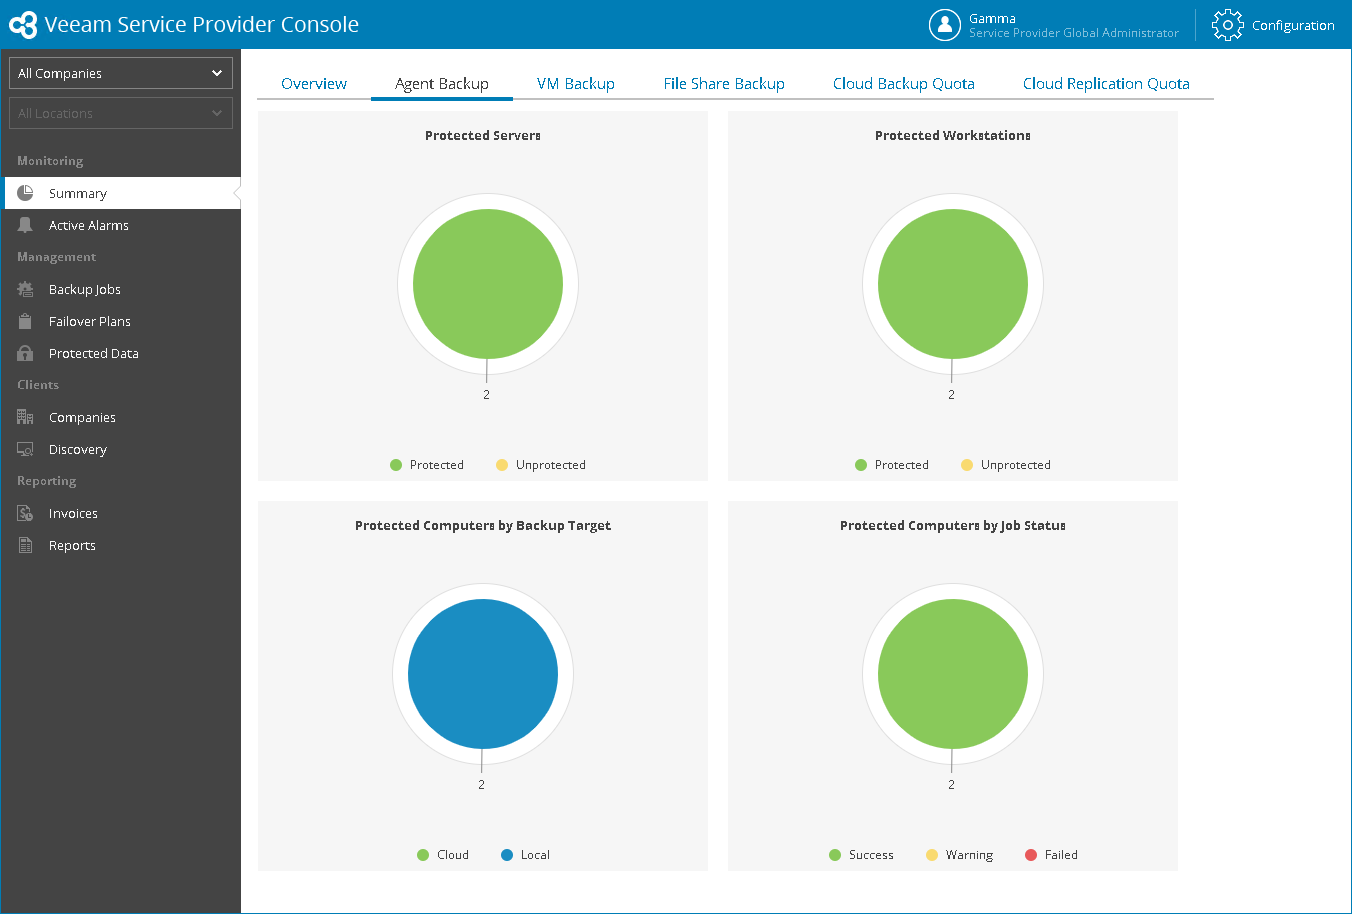
Task: Toggle the Cloud legend swatch
Action: 423,855
